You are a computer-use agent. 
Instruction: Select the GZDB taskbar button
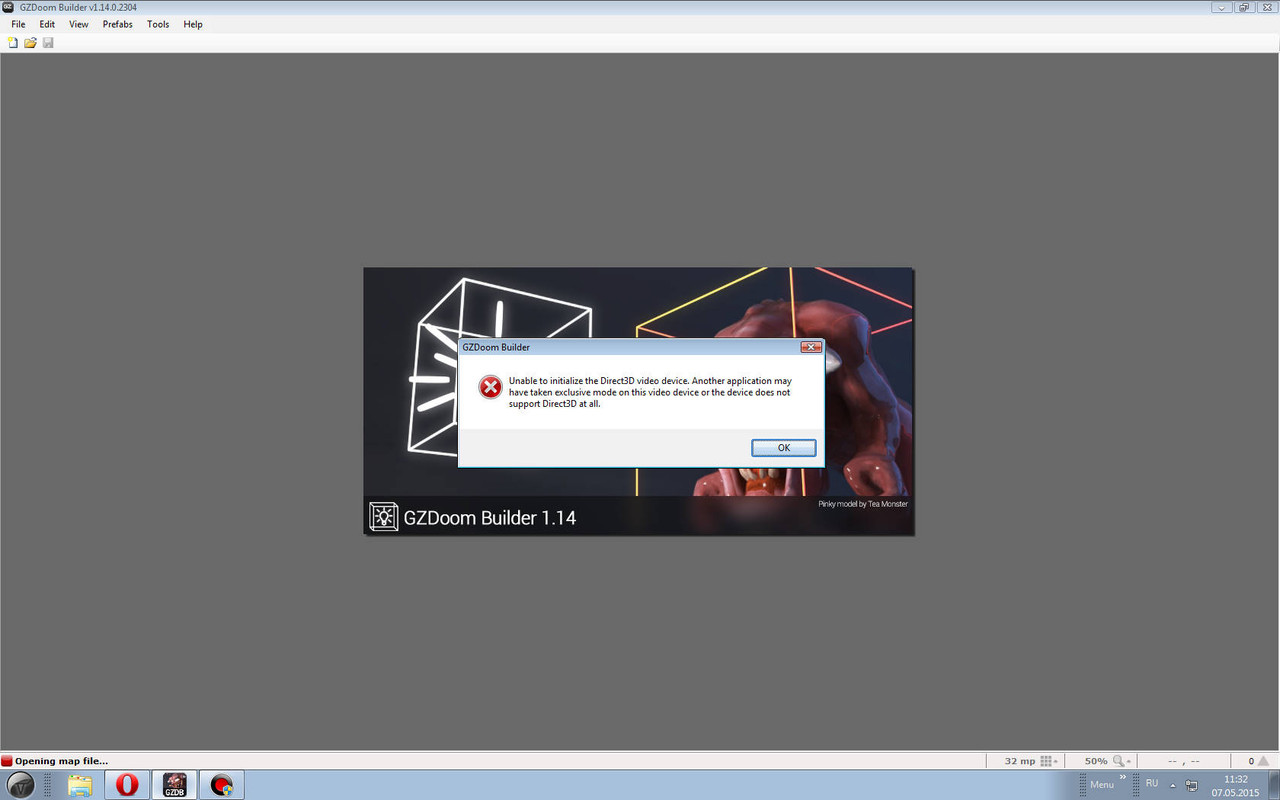click(175, 785)
